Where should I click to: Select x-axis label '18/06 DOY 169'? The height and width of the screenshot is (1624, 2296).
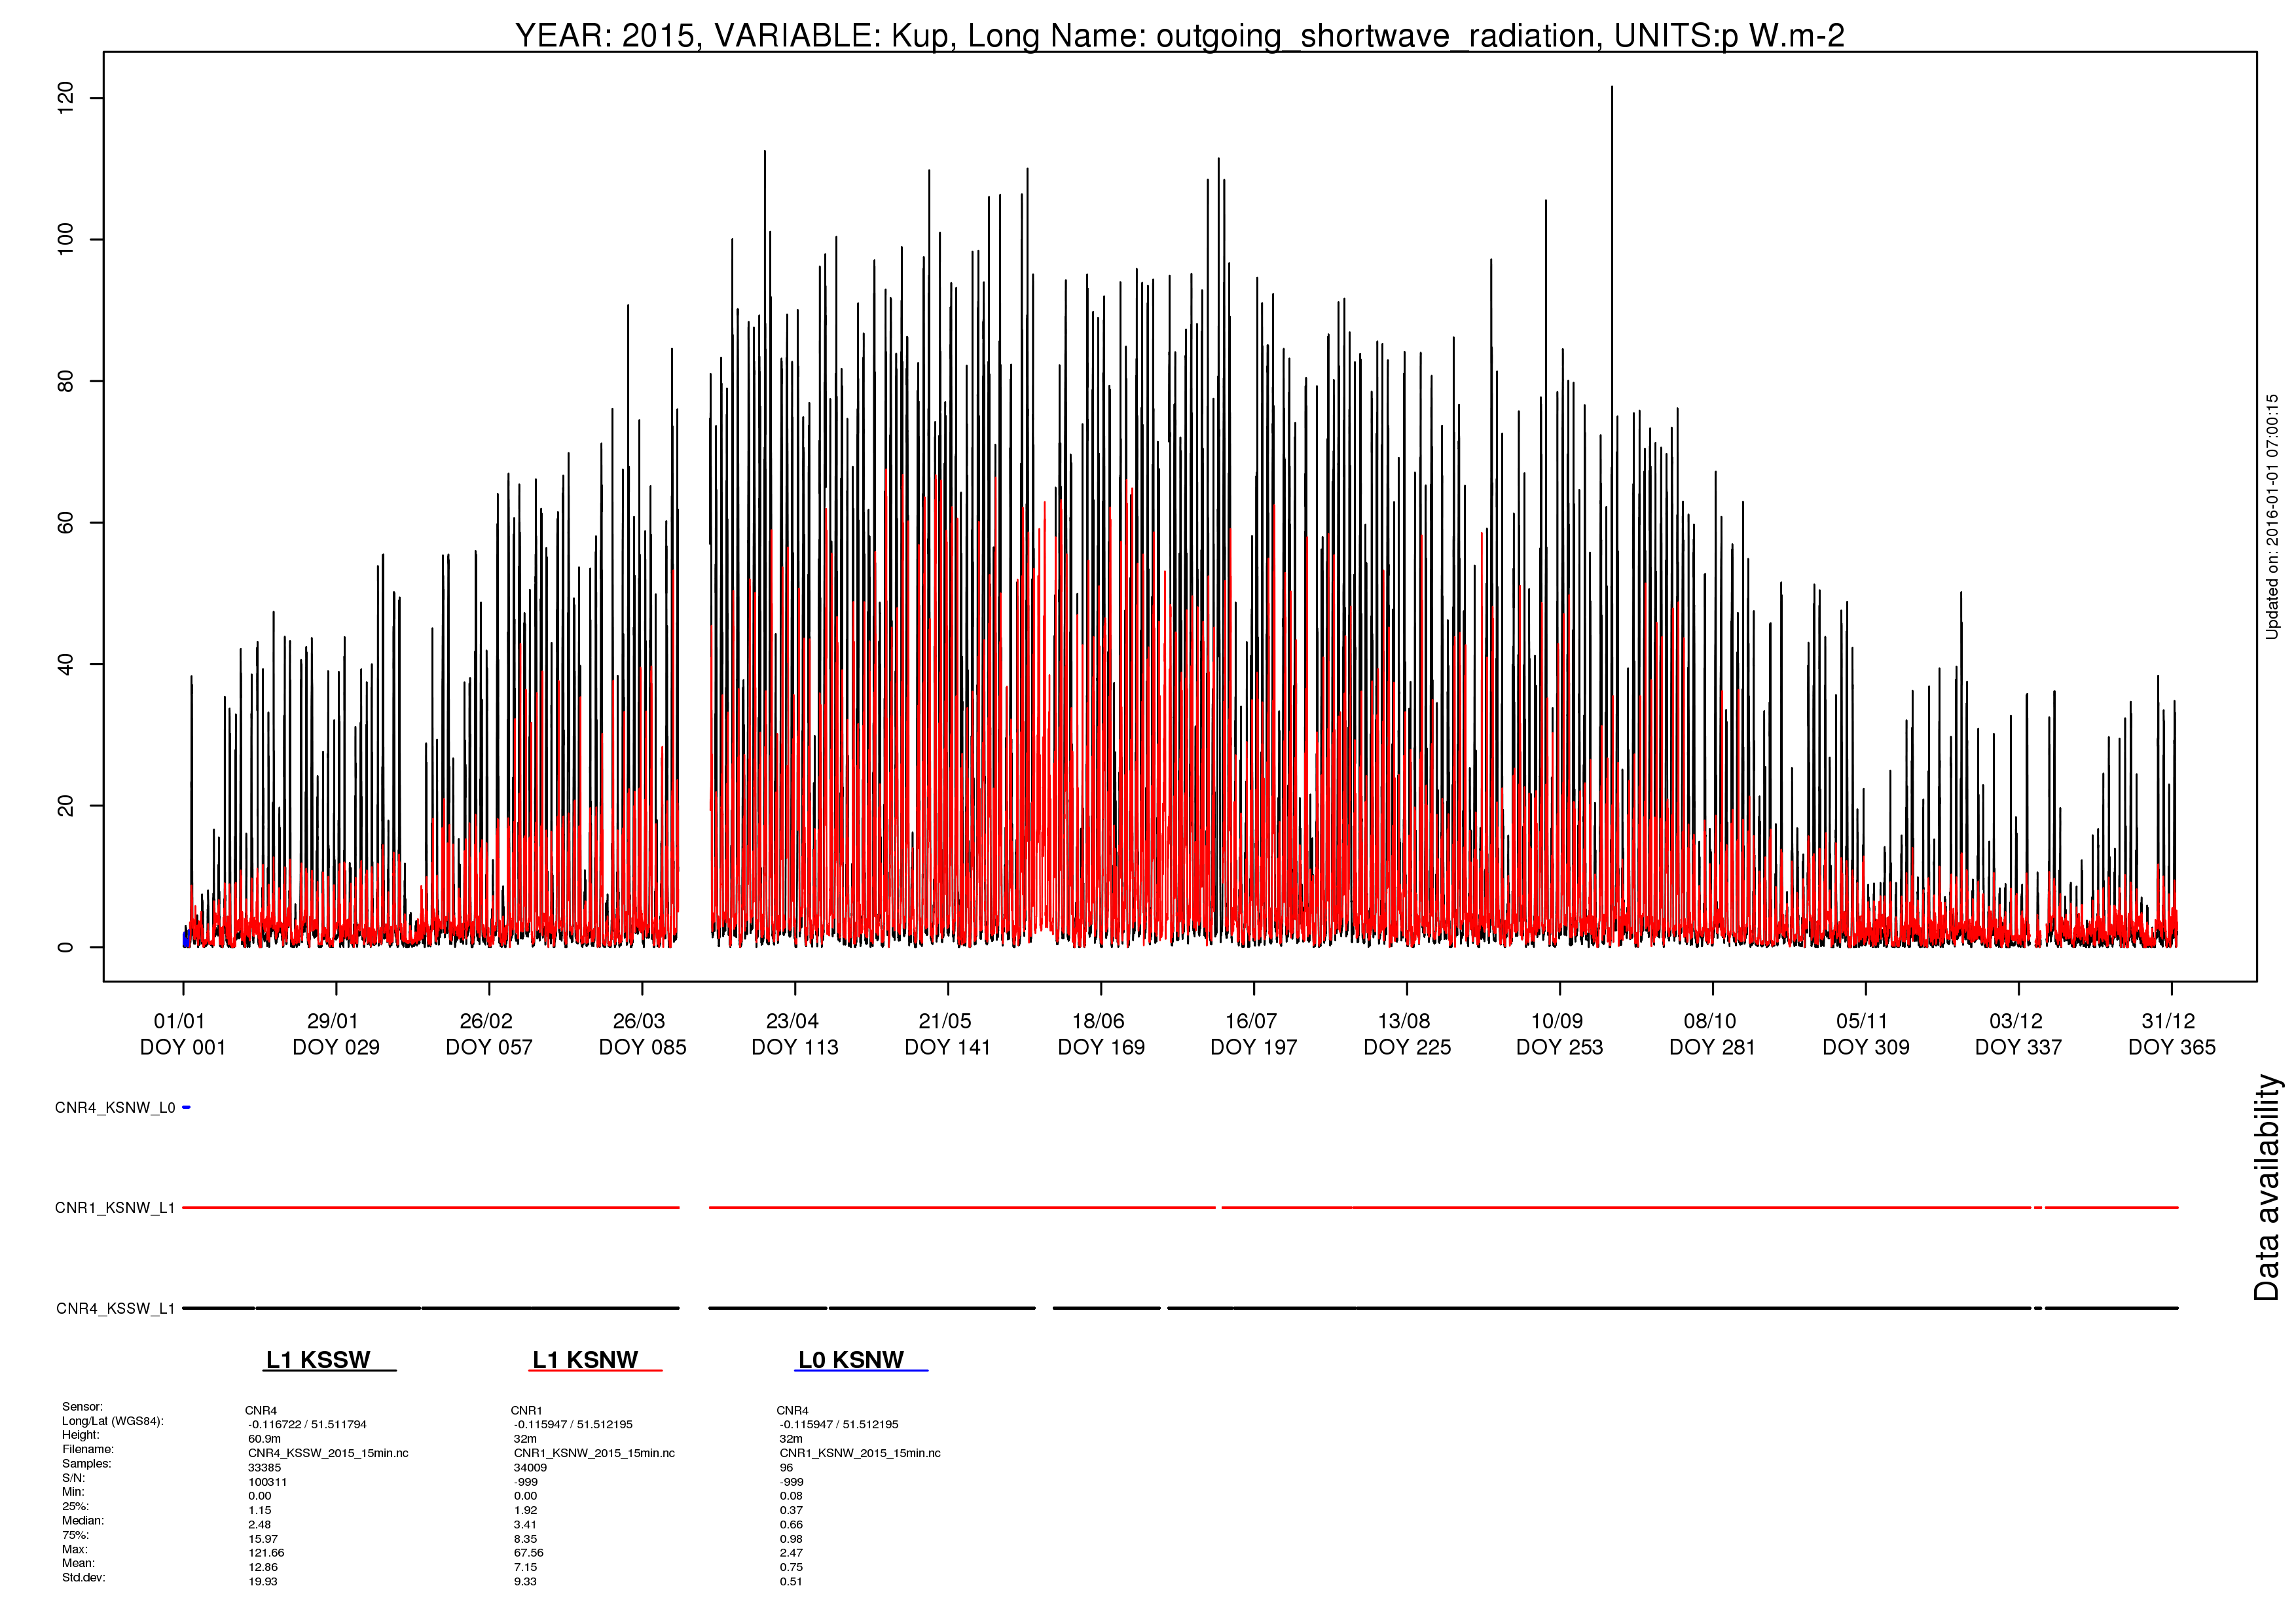pos(1101,1034)
